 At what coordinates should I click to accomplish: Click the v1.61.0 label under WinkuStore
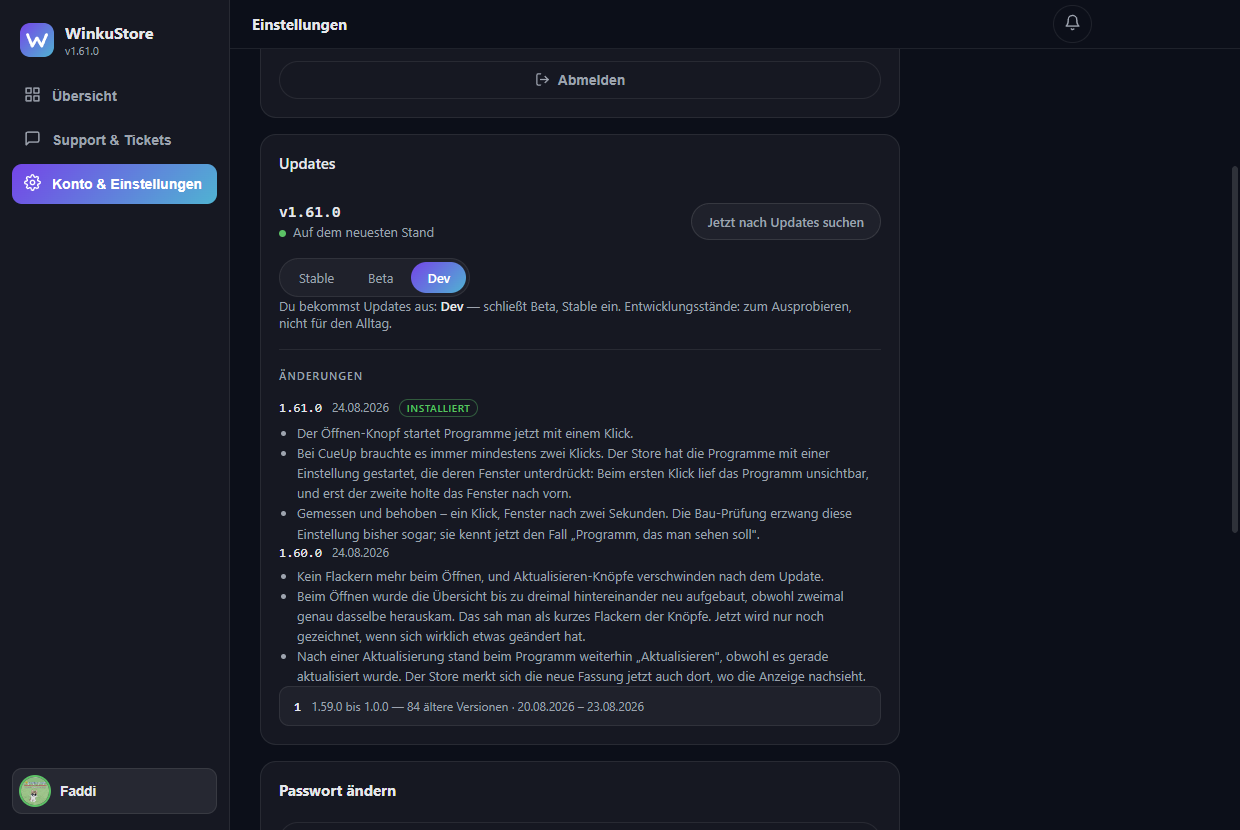[x=82, y=51]
